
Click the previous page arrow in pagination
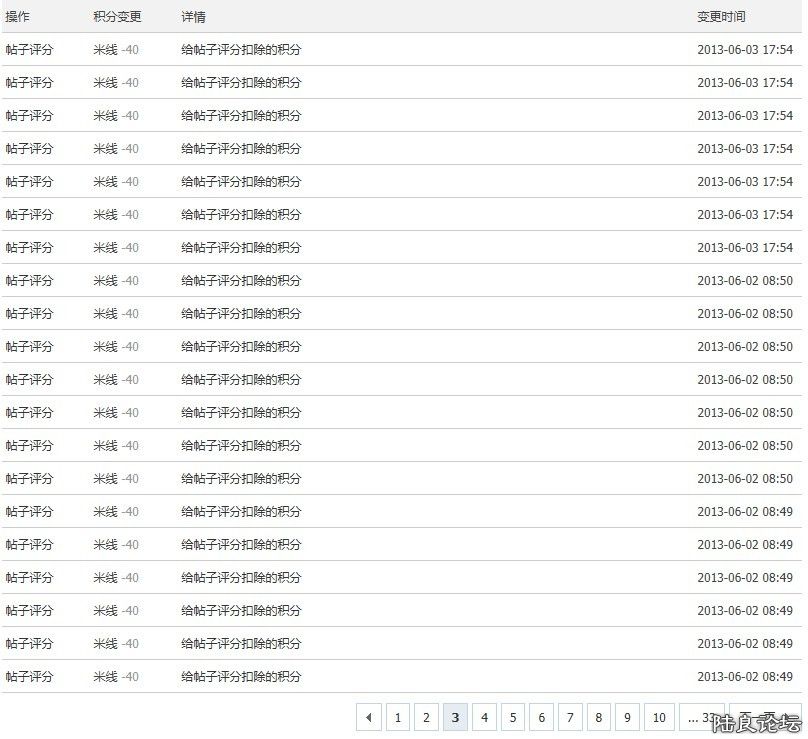coord(368,717)
